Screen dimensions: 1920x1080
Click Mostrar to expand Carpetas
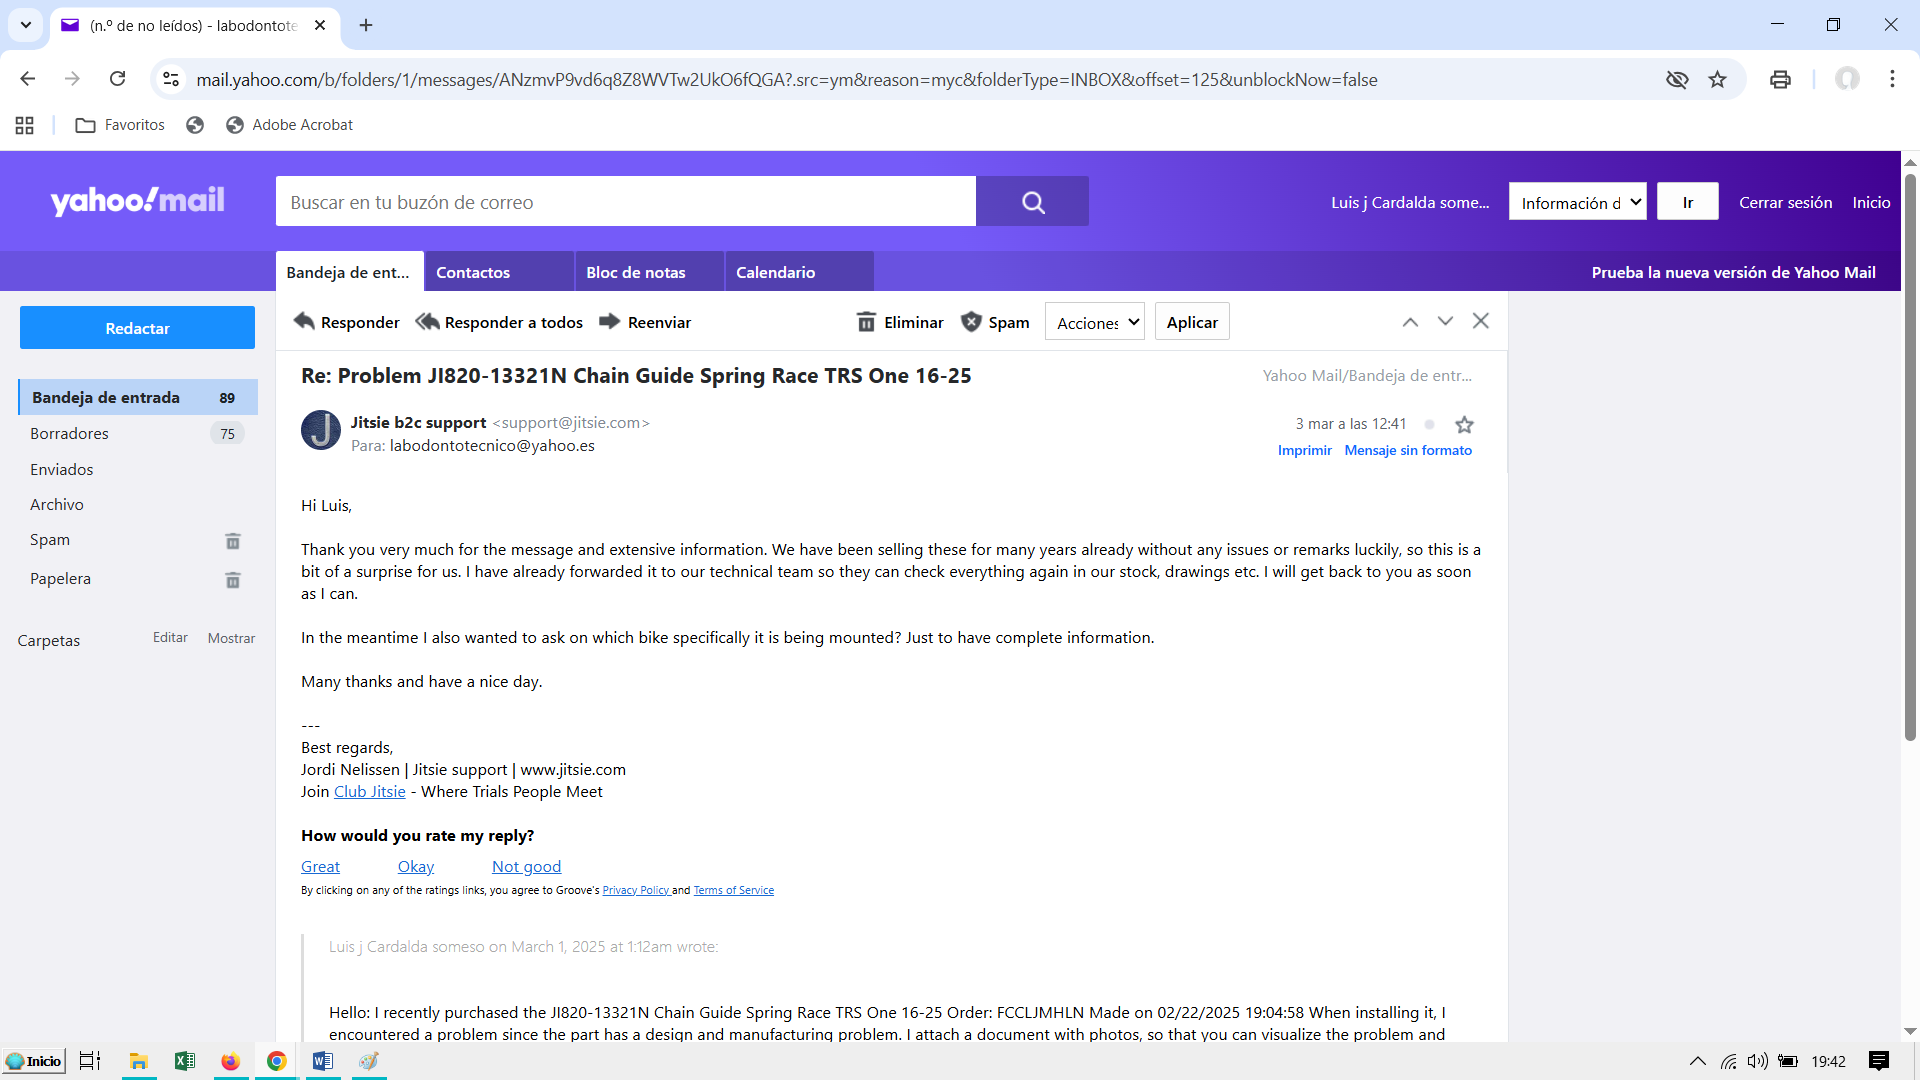coord(231,638)
